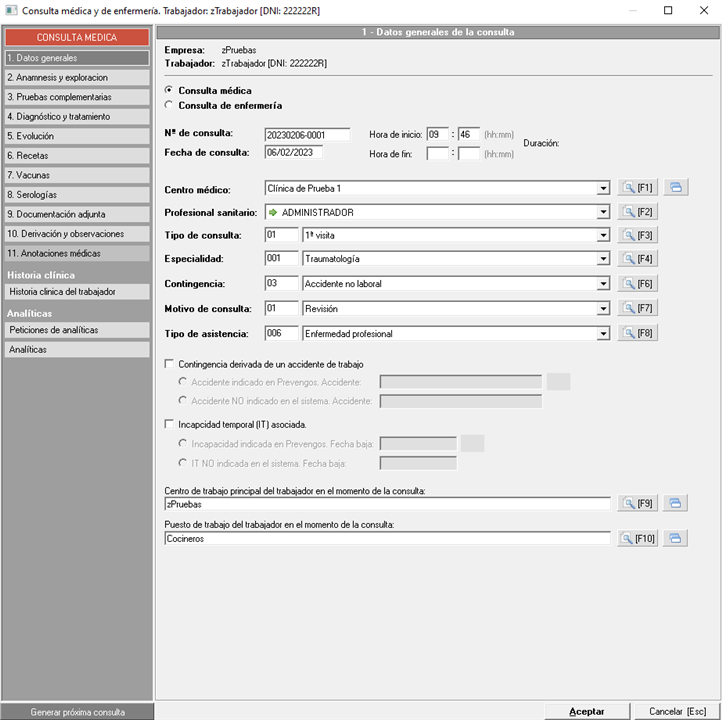Expand the Tipo de asistencia dropdown
722x720 pixels.
(602, 333)
